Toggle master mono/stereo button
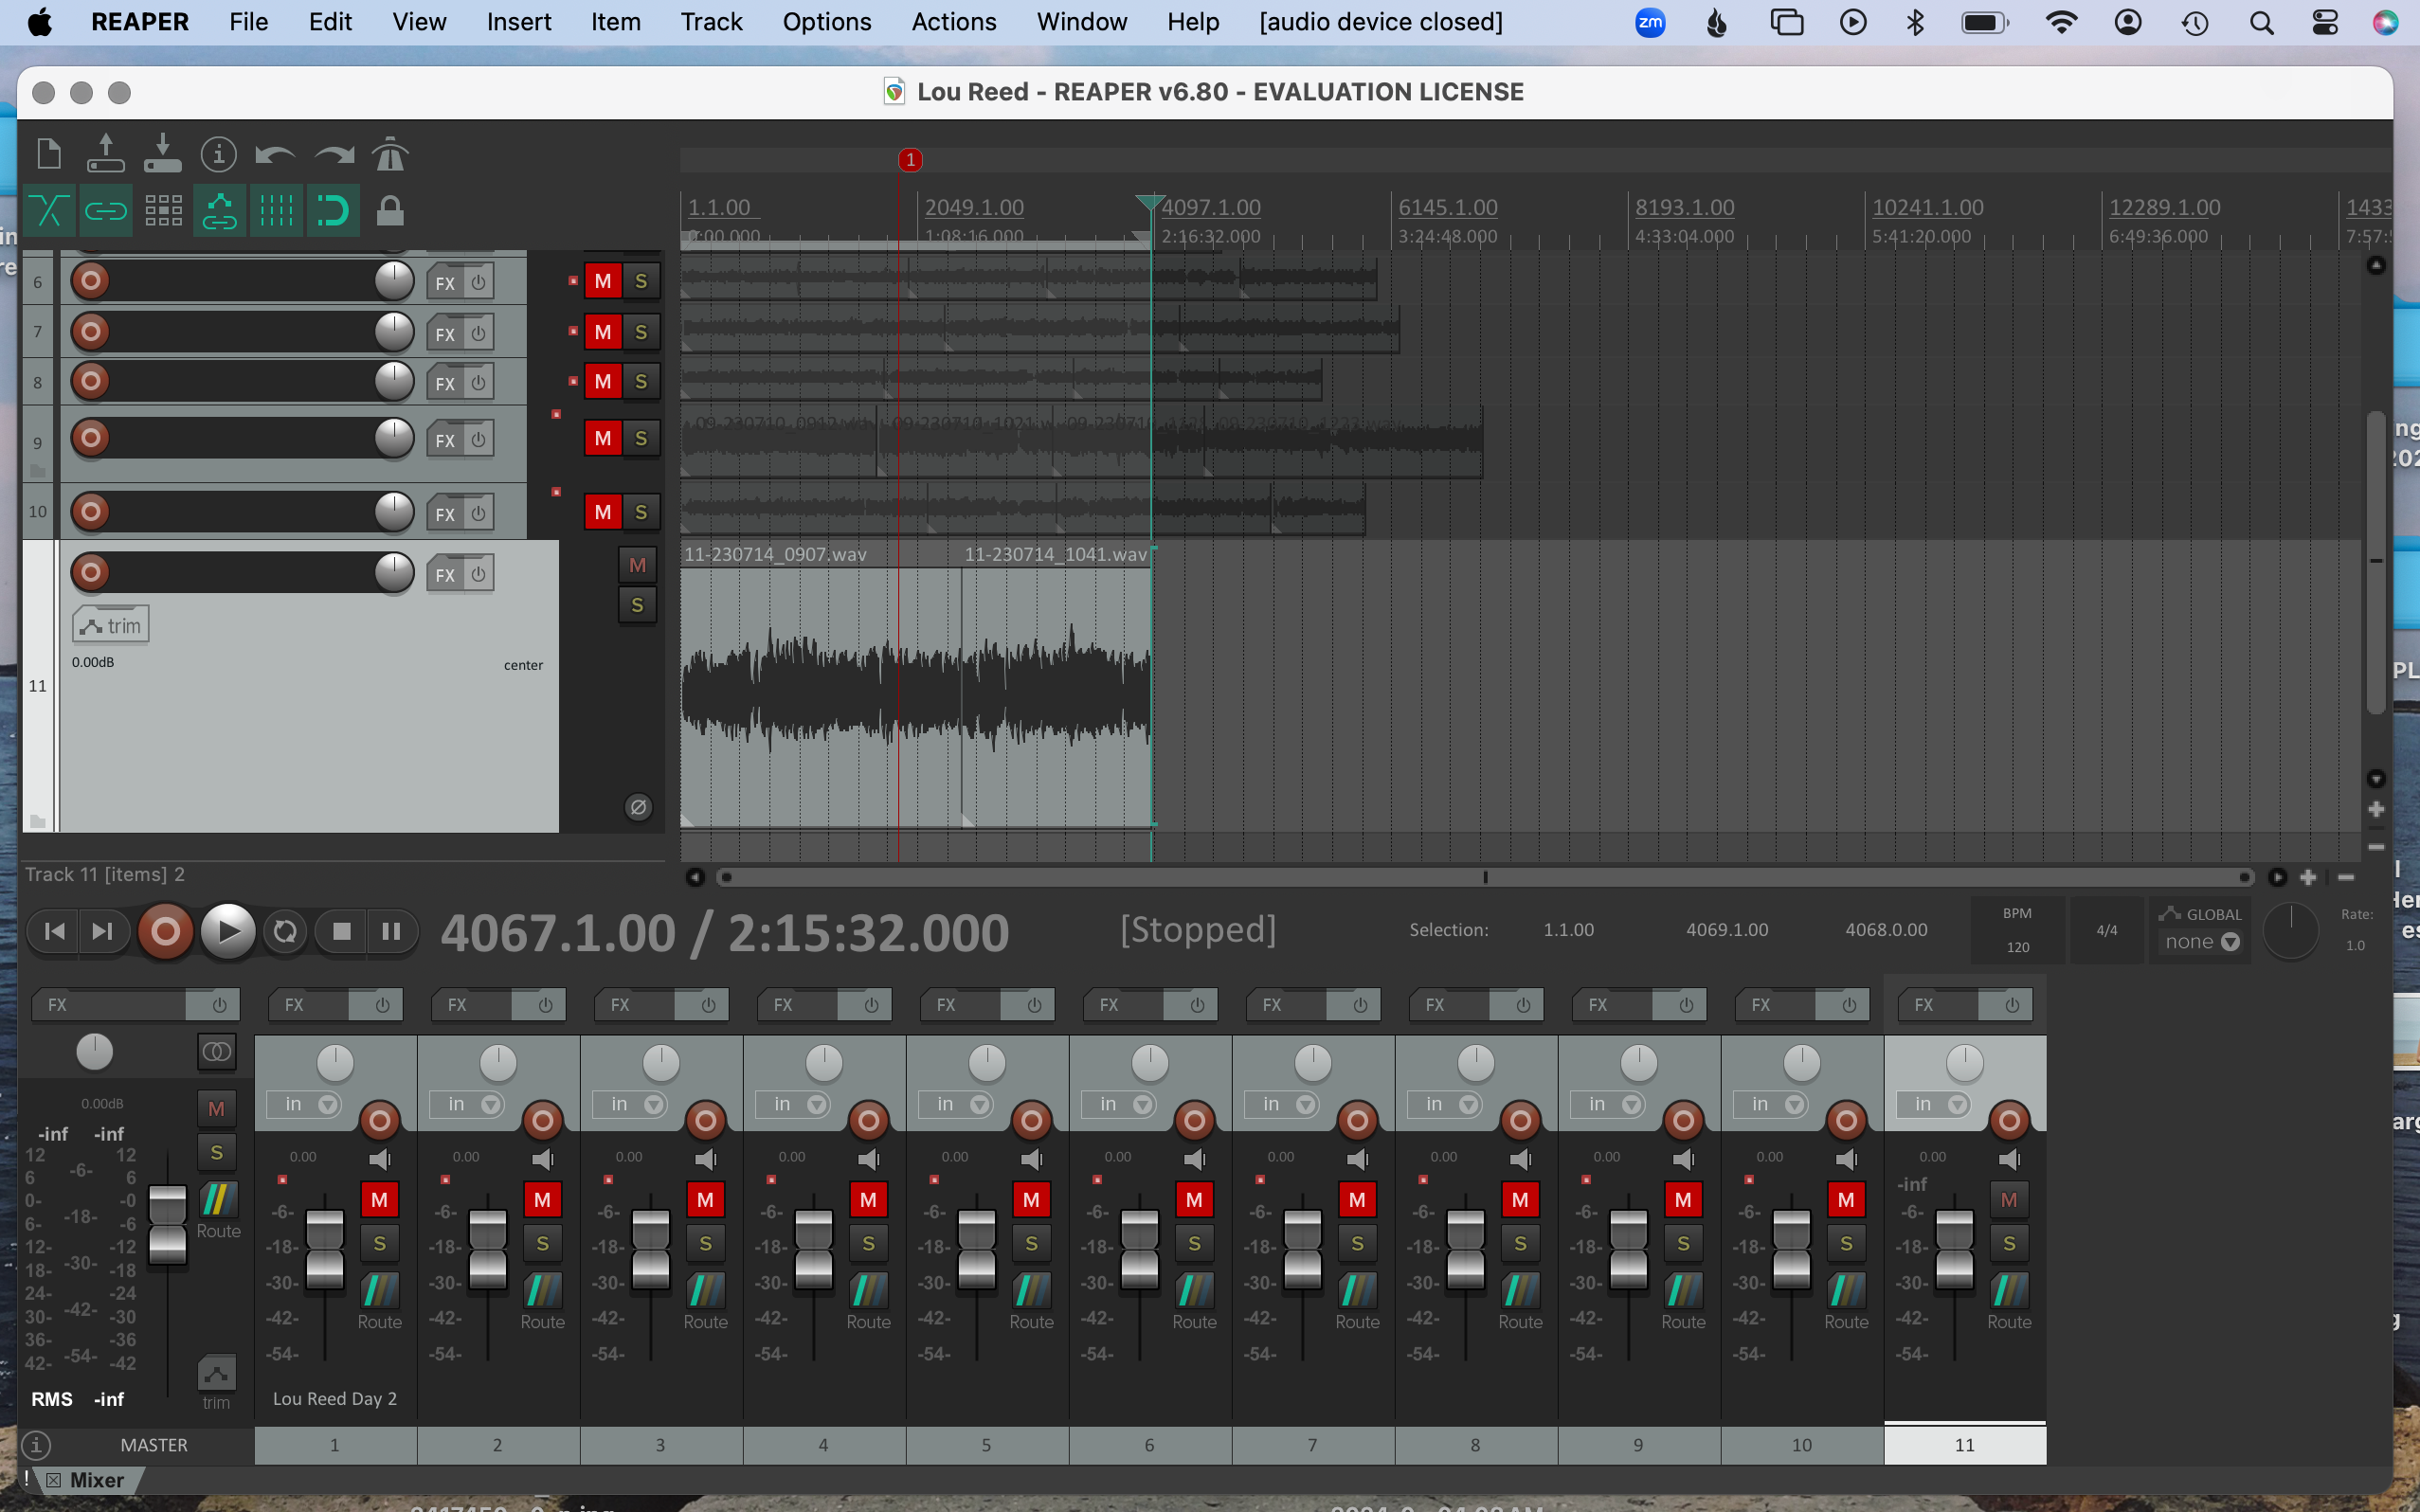Viewport: 2420px width, 1512px height. click(x=216, y=1052)
